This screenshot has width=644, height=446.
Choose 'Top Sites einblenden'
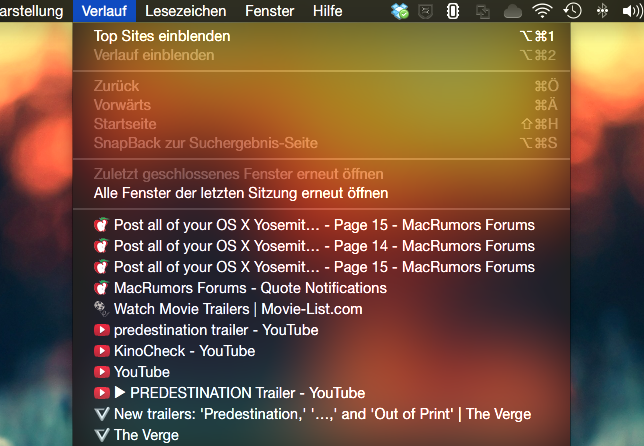click(322, 36)
